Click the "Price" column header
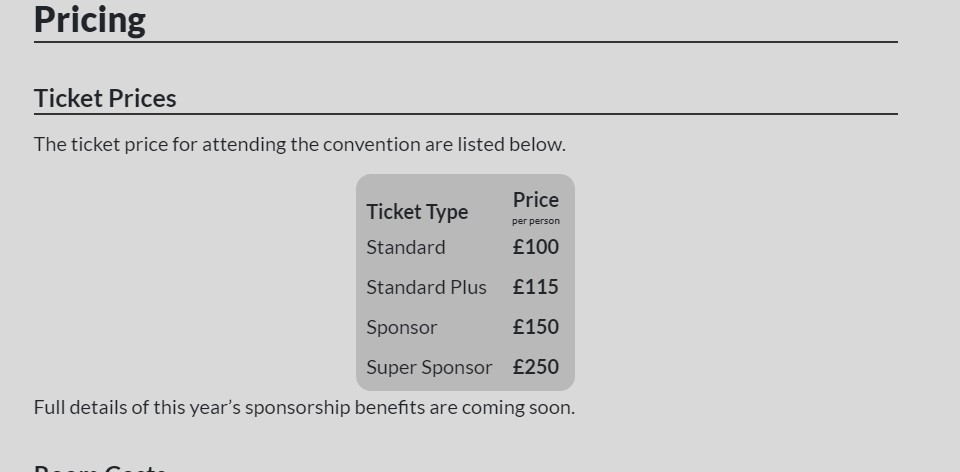 click(535, 200)
